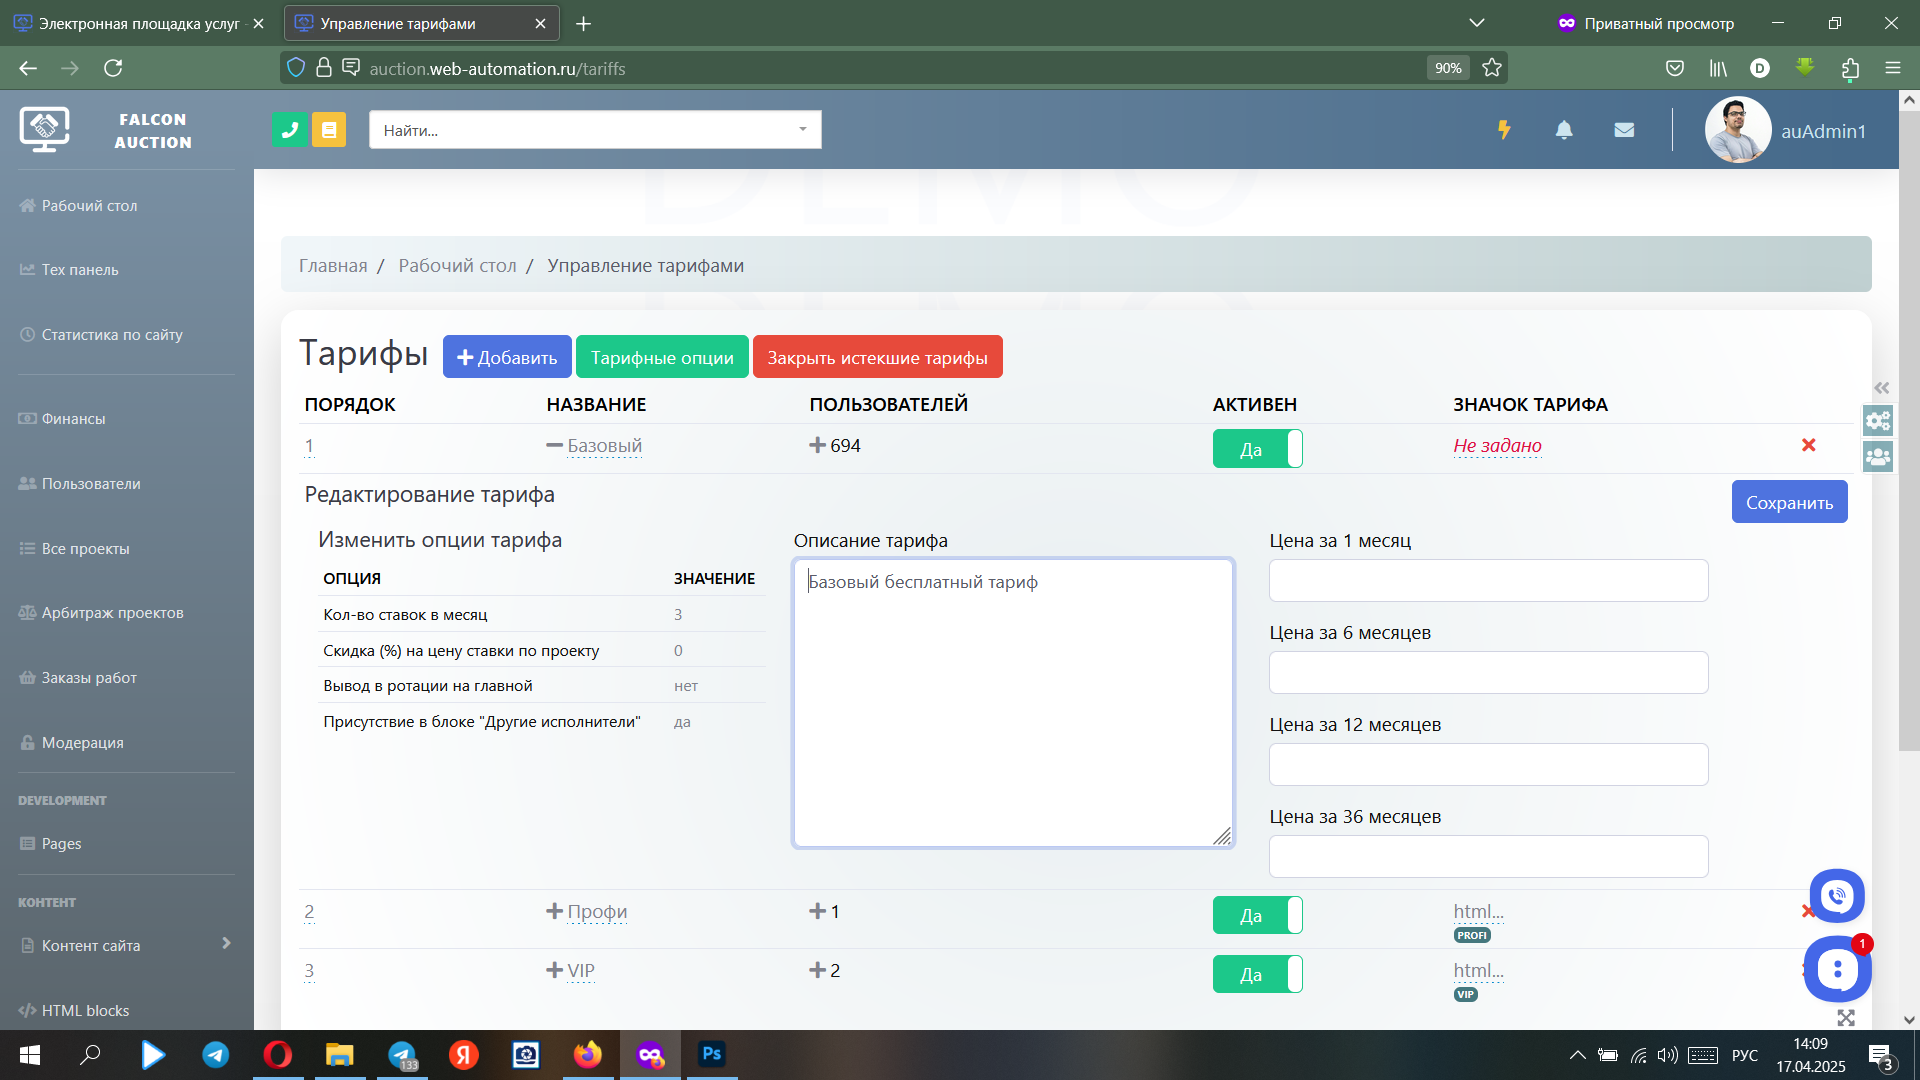Click the yellow notes icon
The width and height of the screenshot is (1920, 1080).
pos(329,130)
